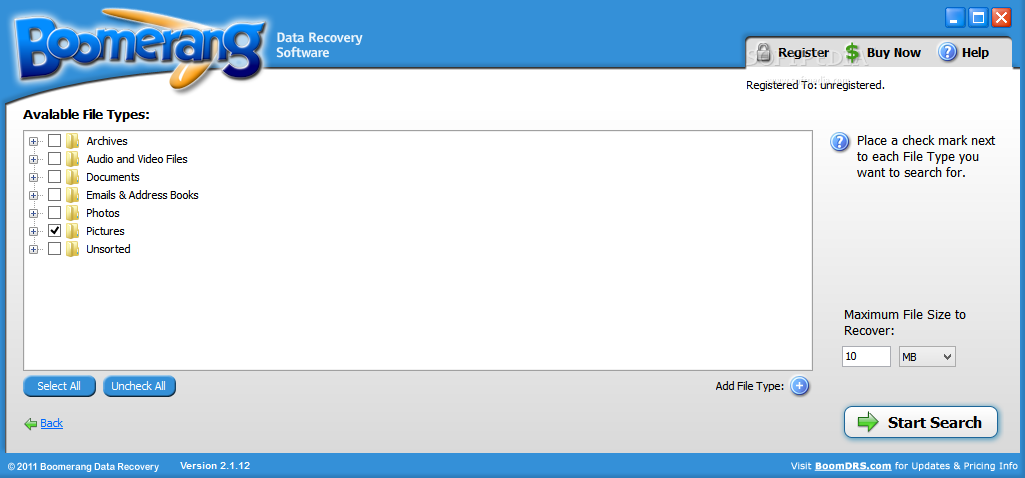Viewport: 1025px width, 478px height.
Task: Minimize the Boomerang window
Action: click(955, 18)
